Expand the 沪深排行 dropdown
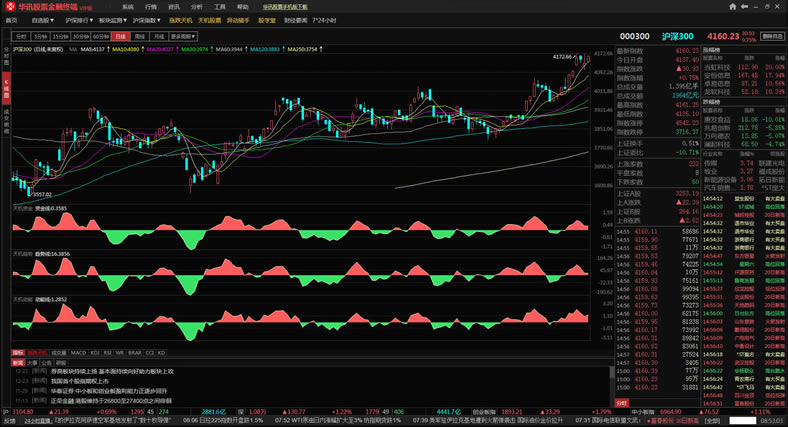This screenshot has height=427, width=788. 77,19
